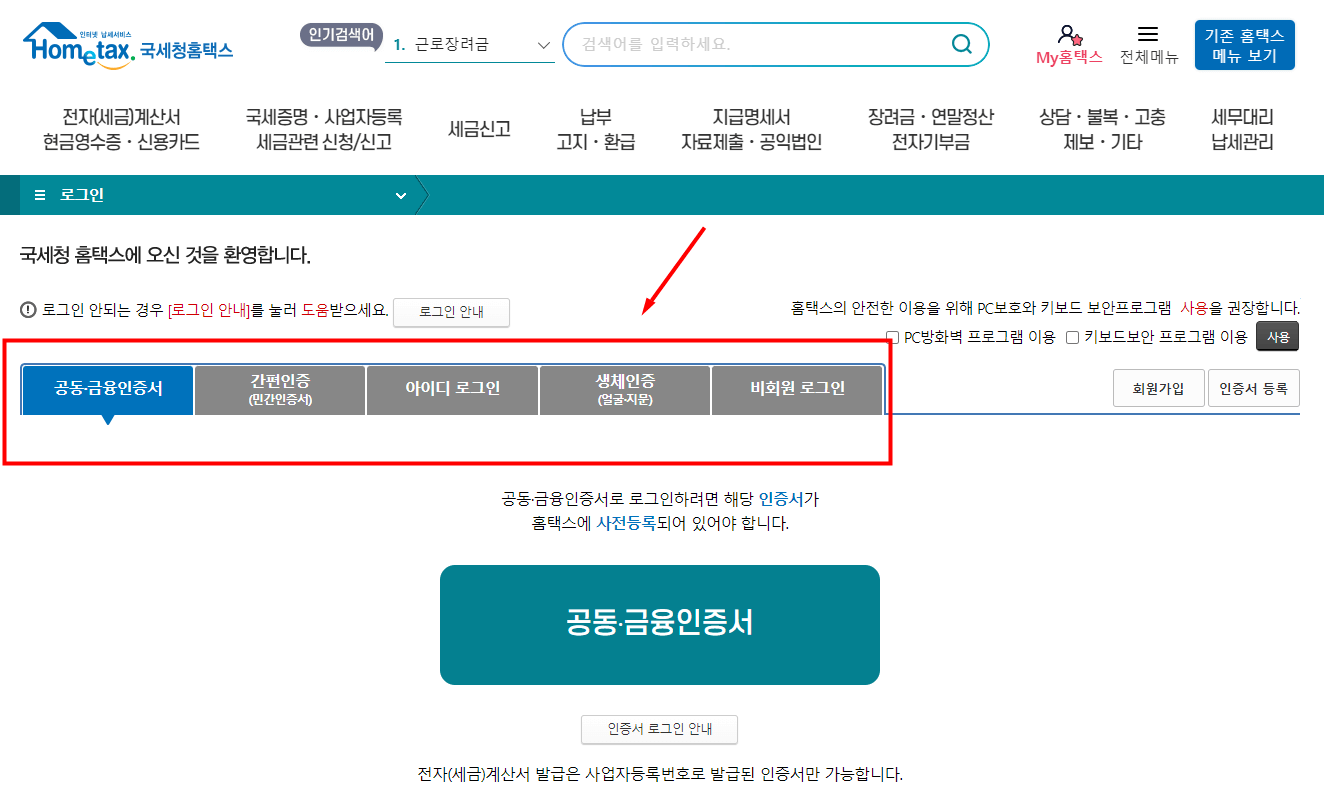Click the large teal 공동·금융인증서 login button

(x=659, y=624)
